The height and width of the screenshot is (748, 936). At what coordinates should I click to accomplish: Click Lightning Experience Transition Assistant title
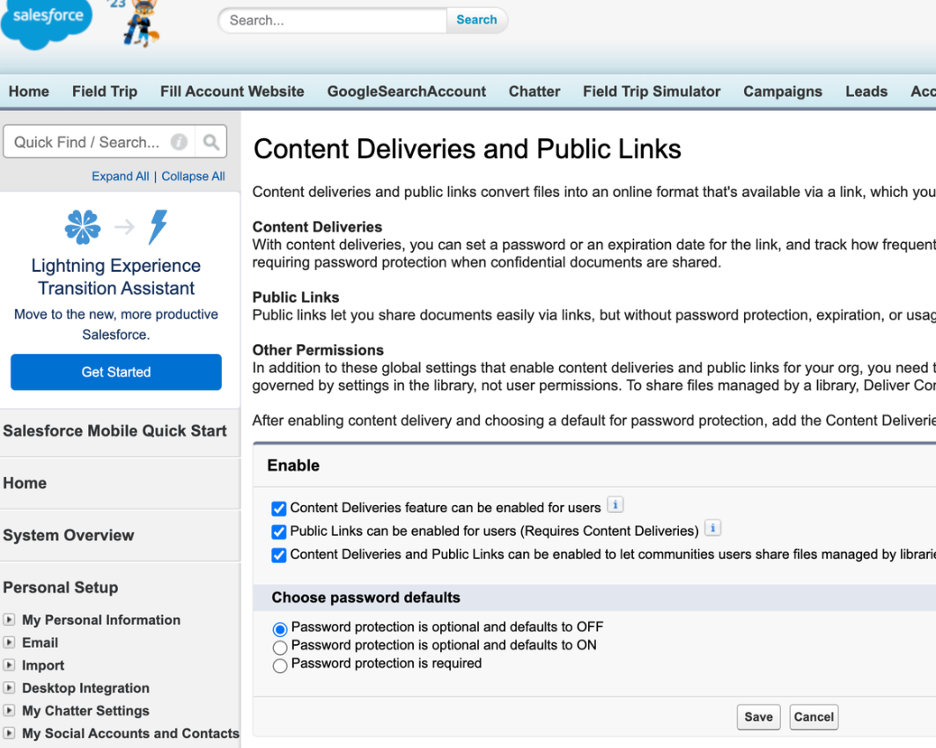point(116,277)
